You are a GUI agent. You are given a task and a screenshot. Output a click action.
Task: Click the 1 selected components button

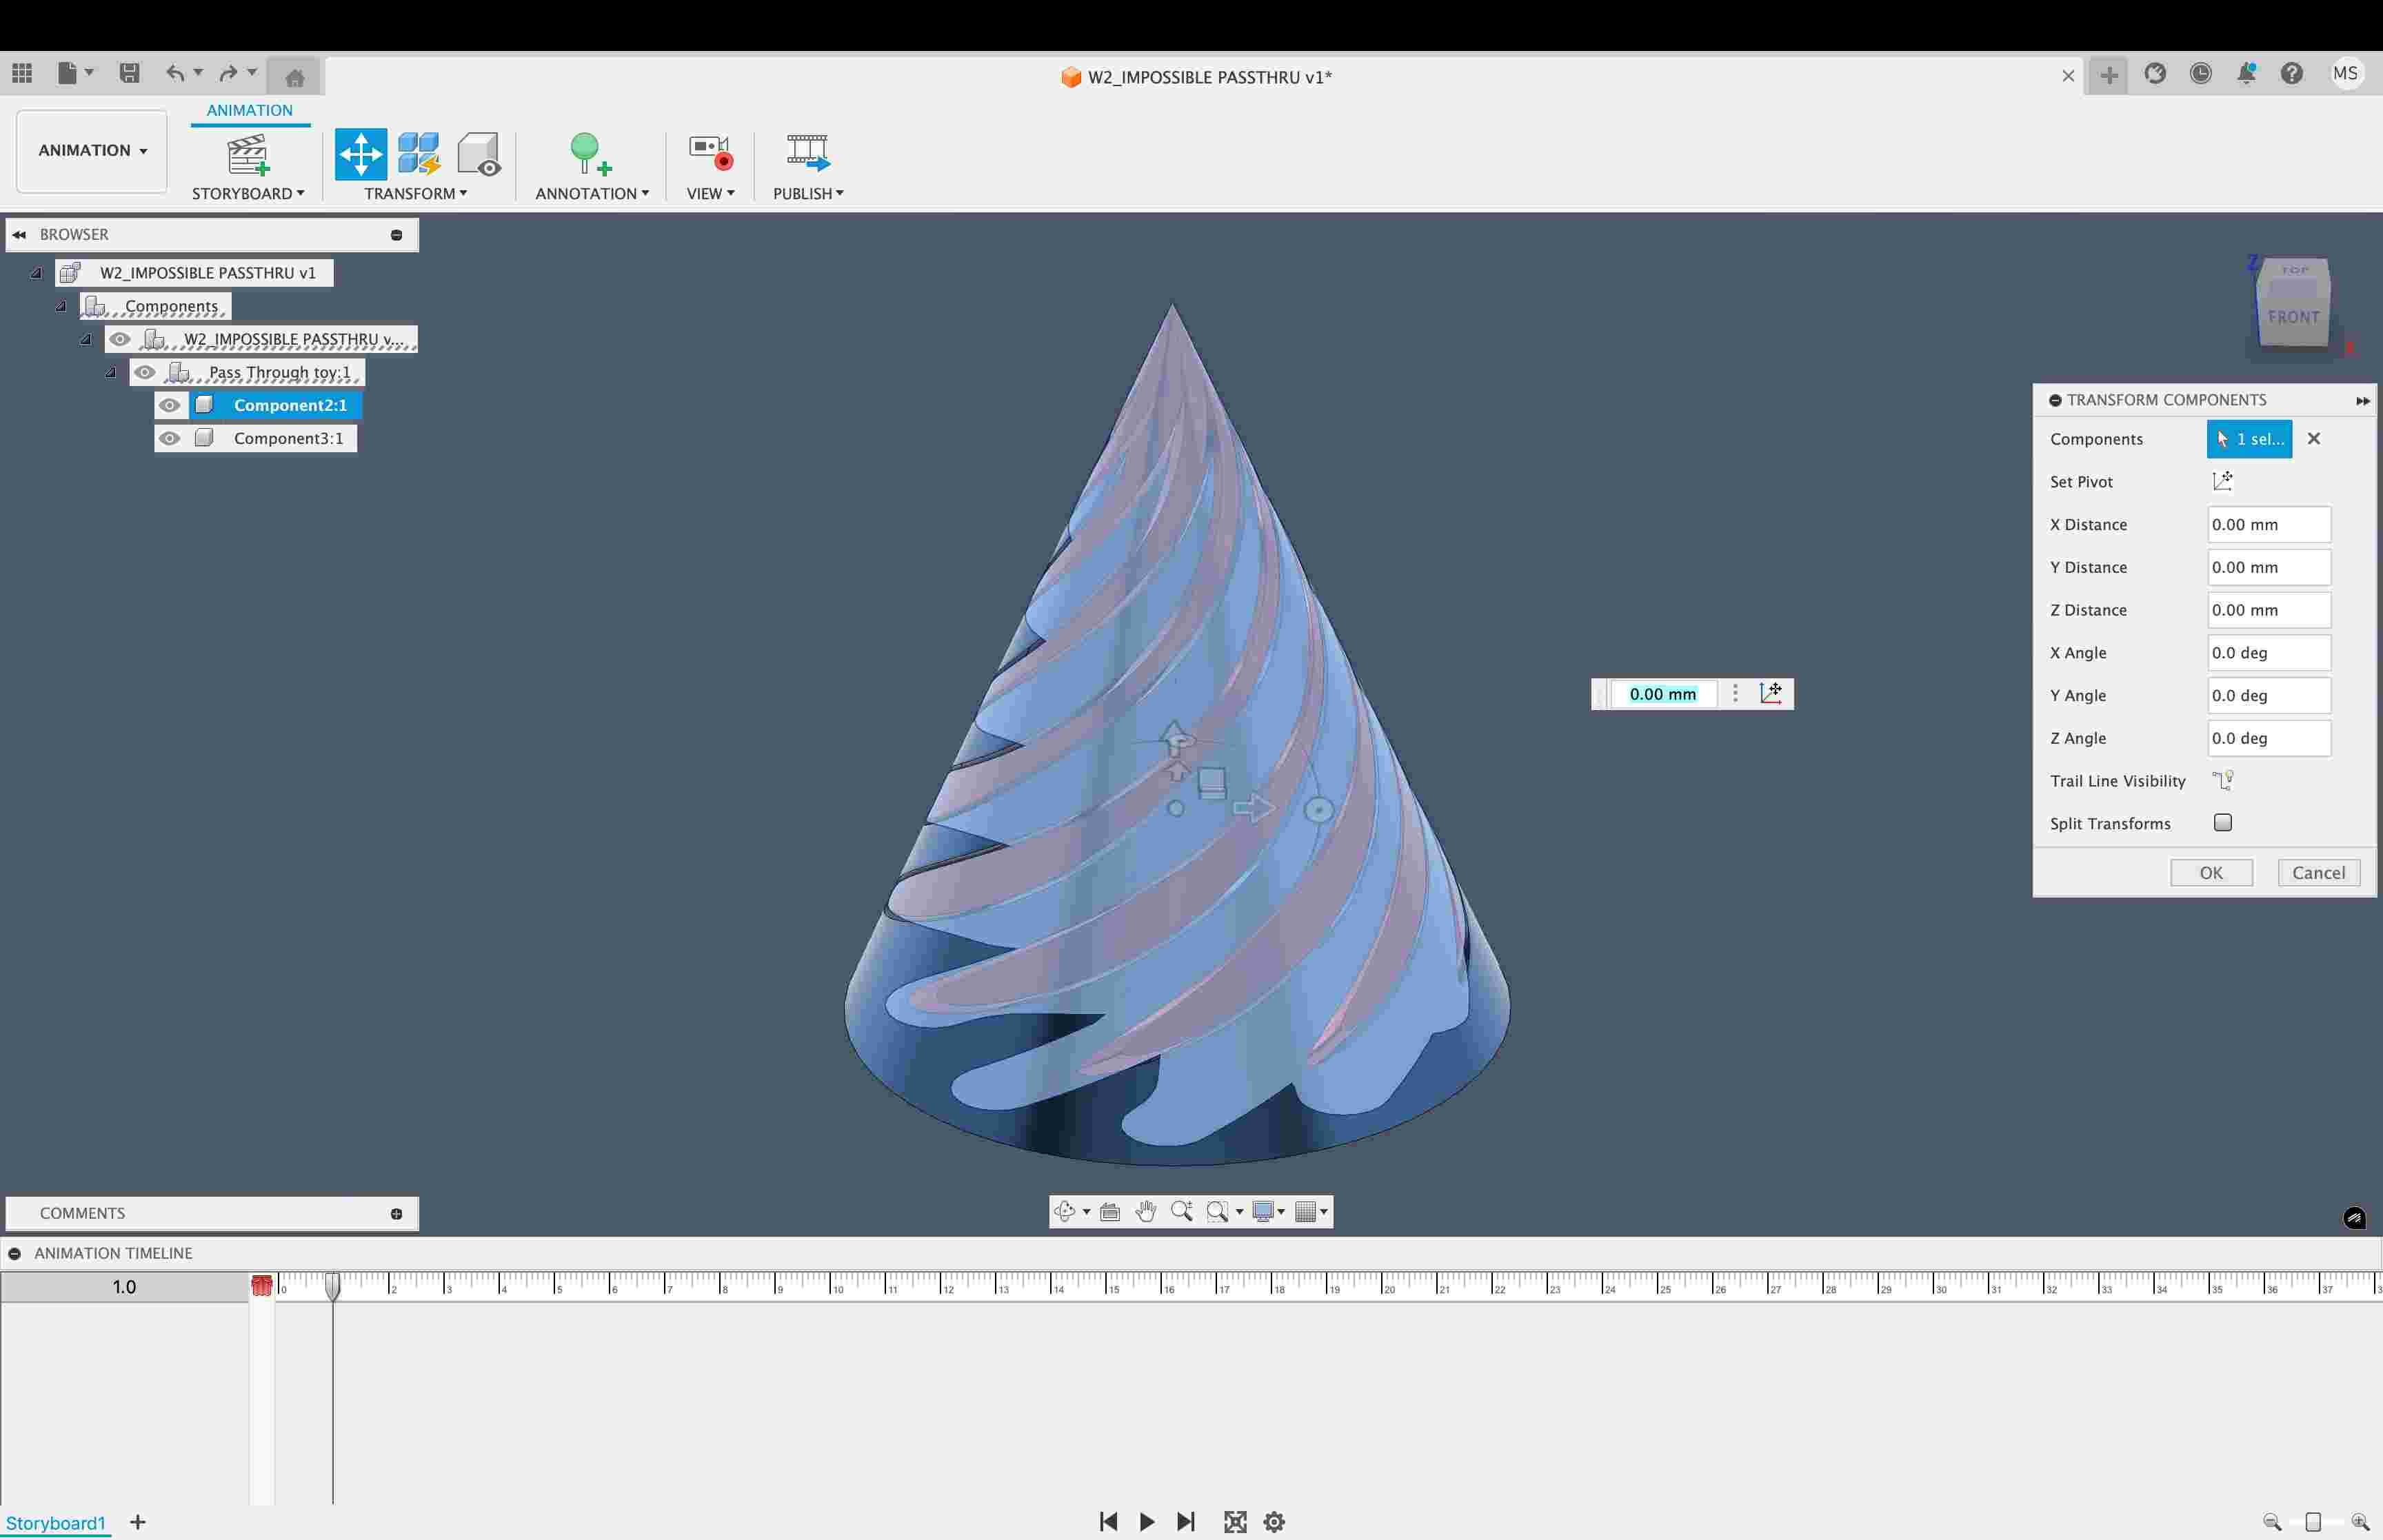click(x=2249, y=439)
